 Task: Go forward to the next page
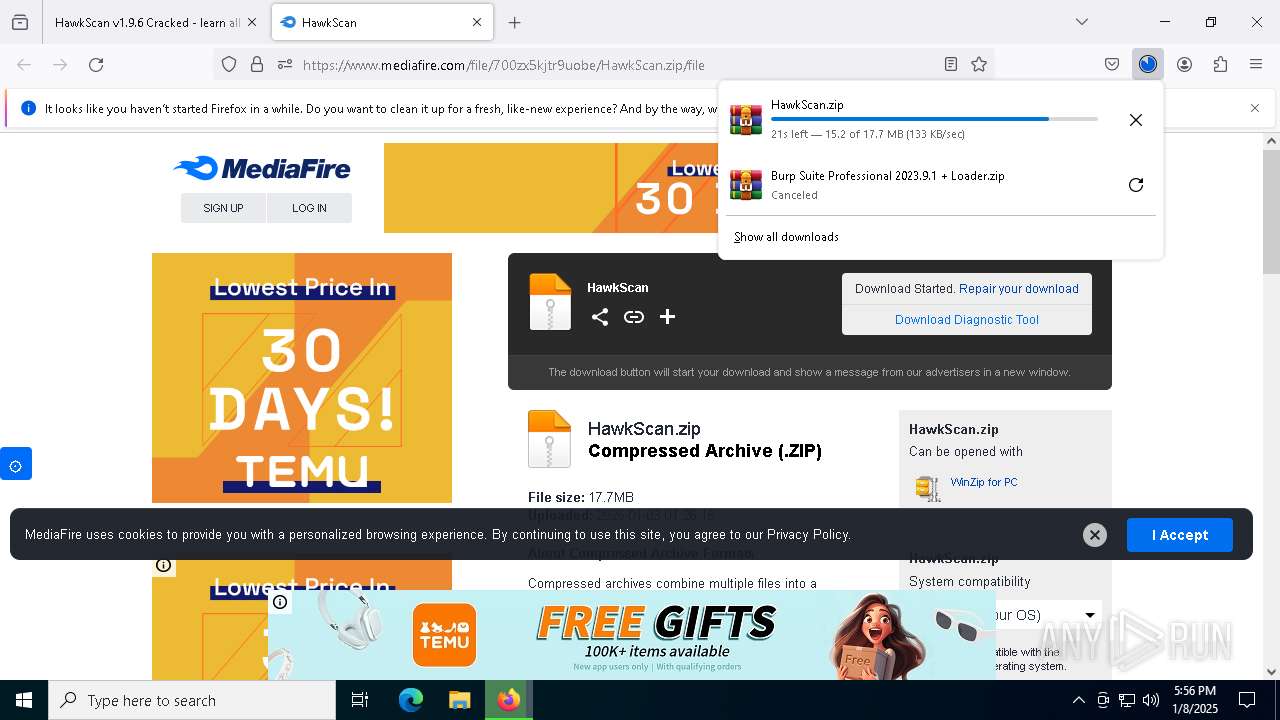pyautogui.click(x=60, y=64)
